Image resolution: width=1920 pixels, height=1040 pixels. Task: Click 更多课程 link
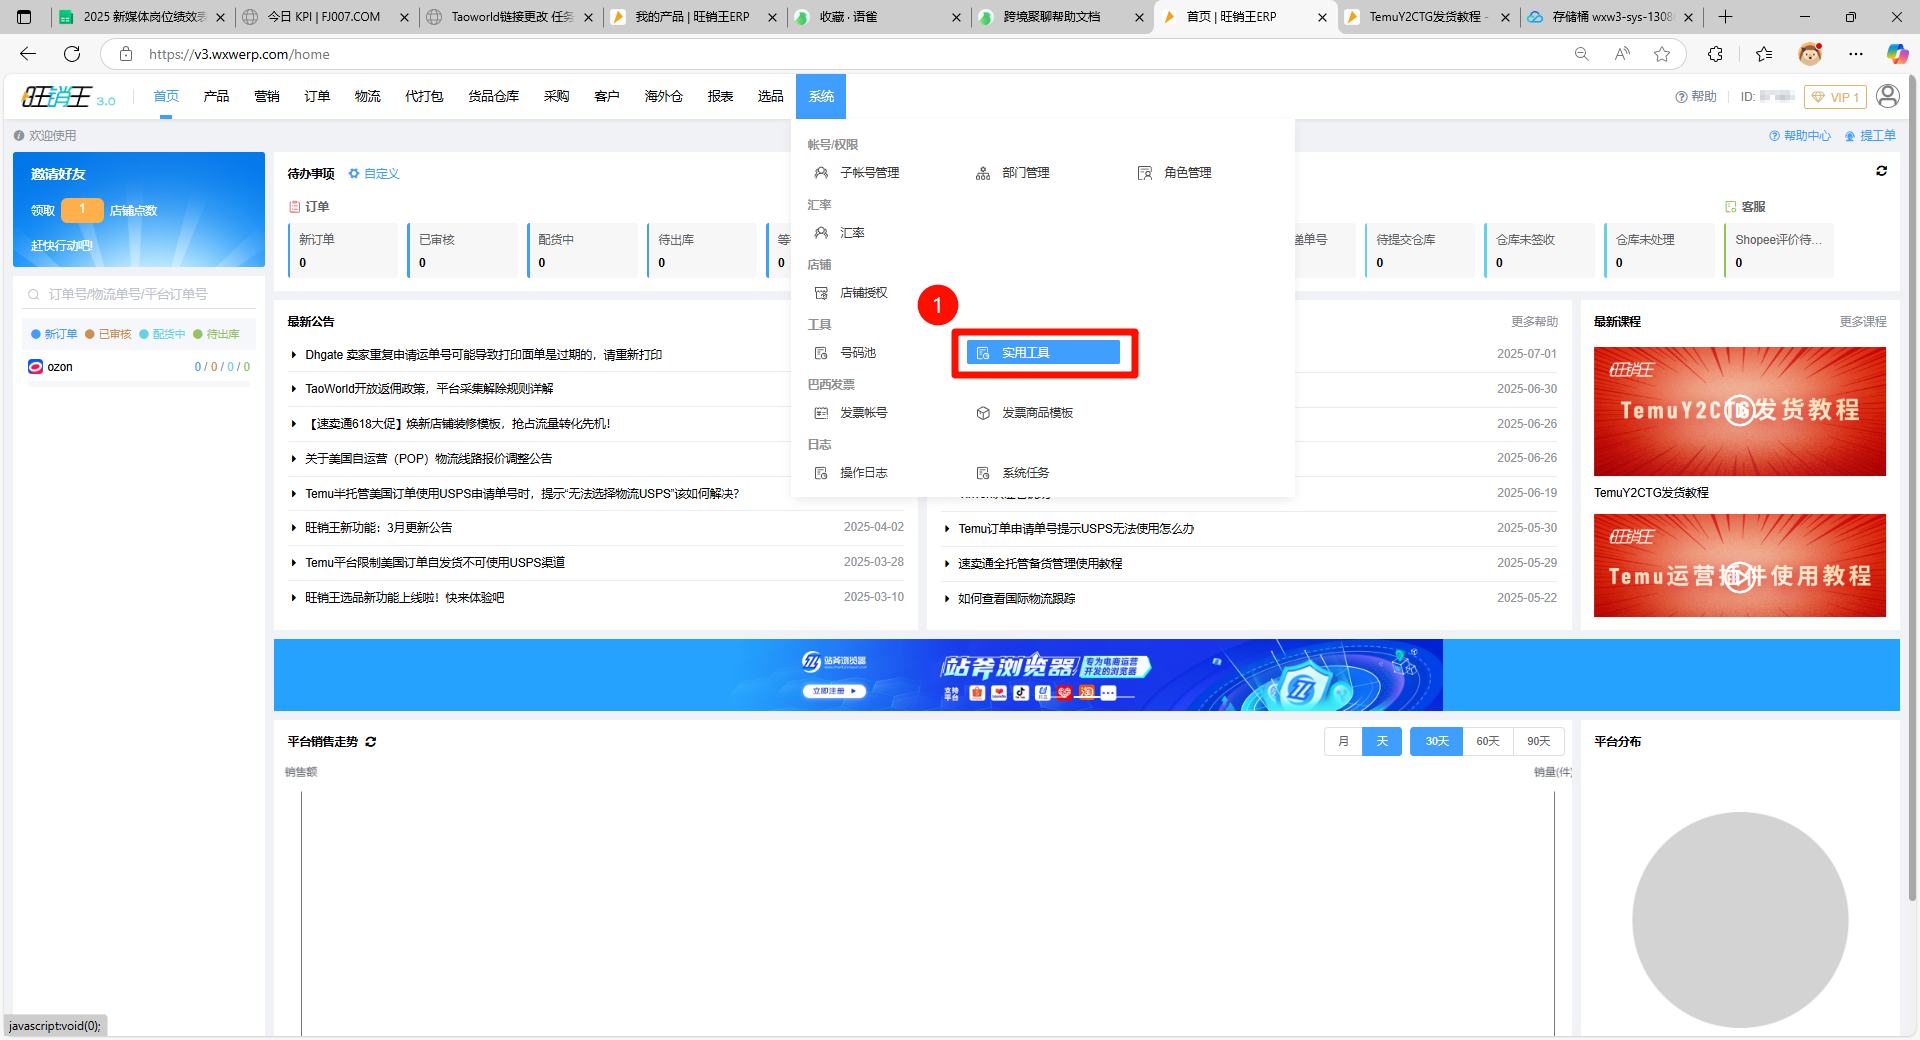click(x=1863, y=322)
